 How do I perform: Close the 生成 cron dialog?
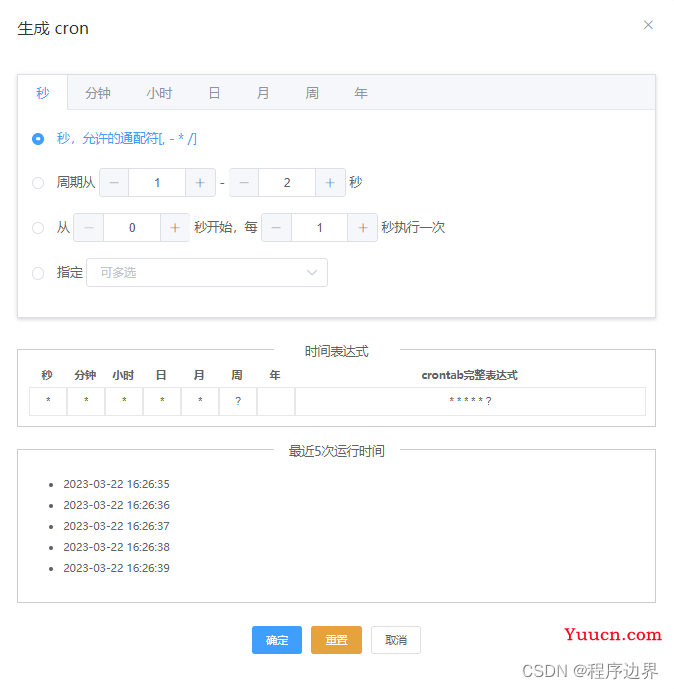(x=648, y=25)
